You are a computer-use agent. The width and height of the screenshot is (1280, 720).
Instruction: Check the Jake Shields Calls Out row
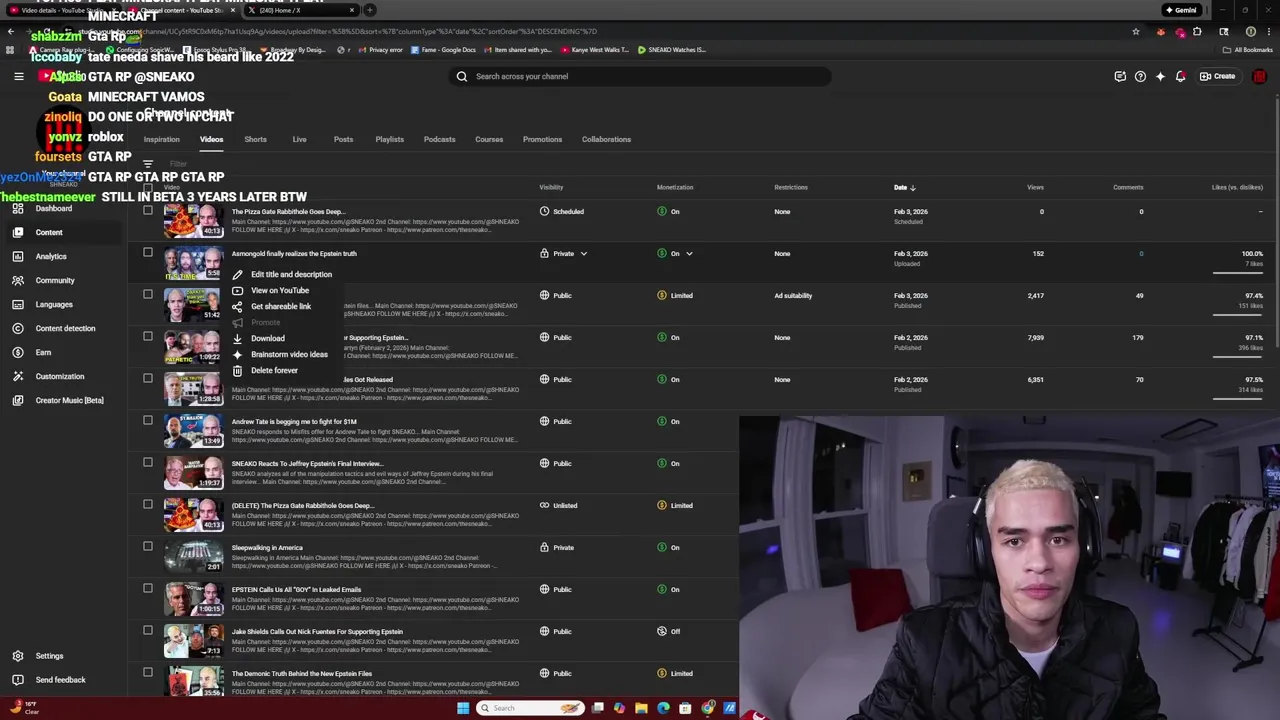[x=148, y=630]
